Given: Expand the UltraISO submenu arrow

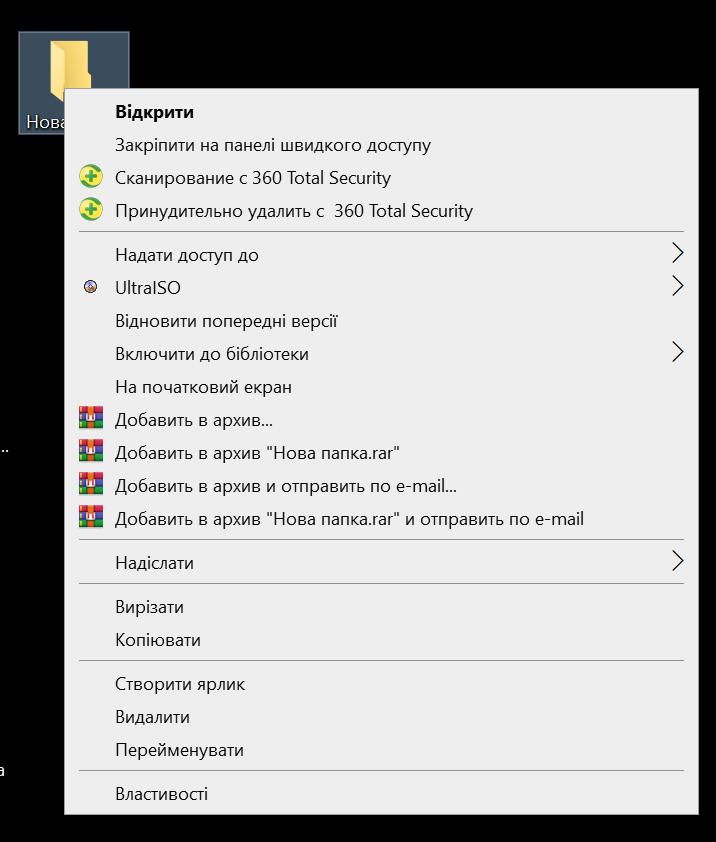Looking at the screenshot, I should [678, 286].
